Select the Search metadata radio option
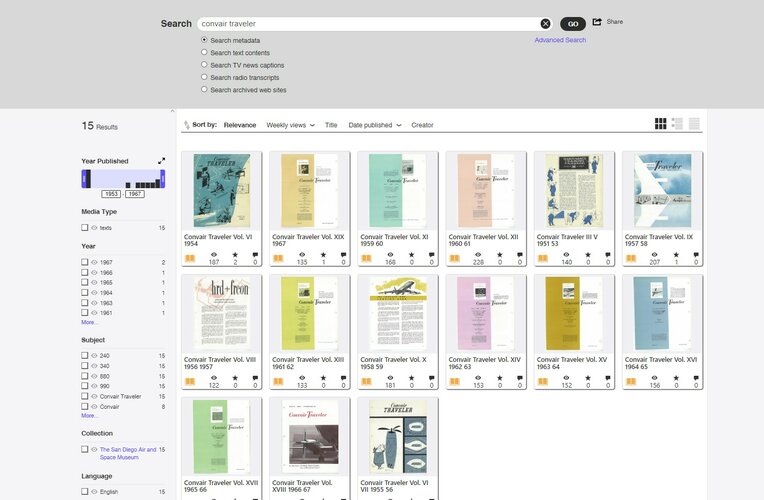The width and height of the screenshot is (764, 500). [x=204, y=39]
